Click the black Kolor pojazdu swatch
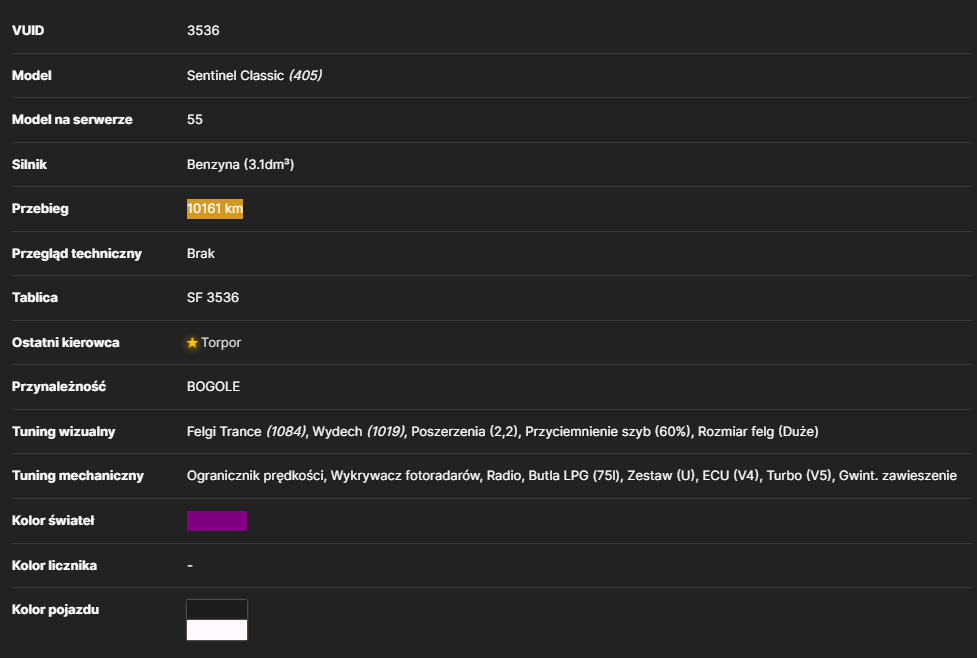The image size is (977, 658). coord(217,610)
